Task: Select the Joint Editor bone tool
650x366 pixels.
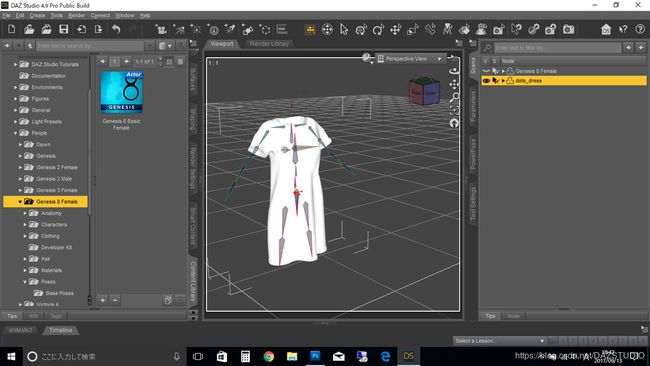Action: coord(430,29)
